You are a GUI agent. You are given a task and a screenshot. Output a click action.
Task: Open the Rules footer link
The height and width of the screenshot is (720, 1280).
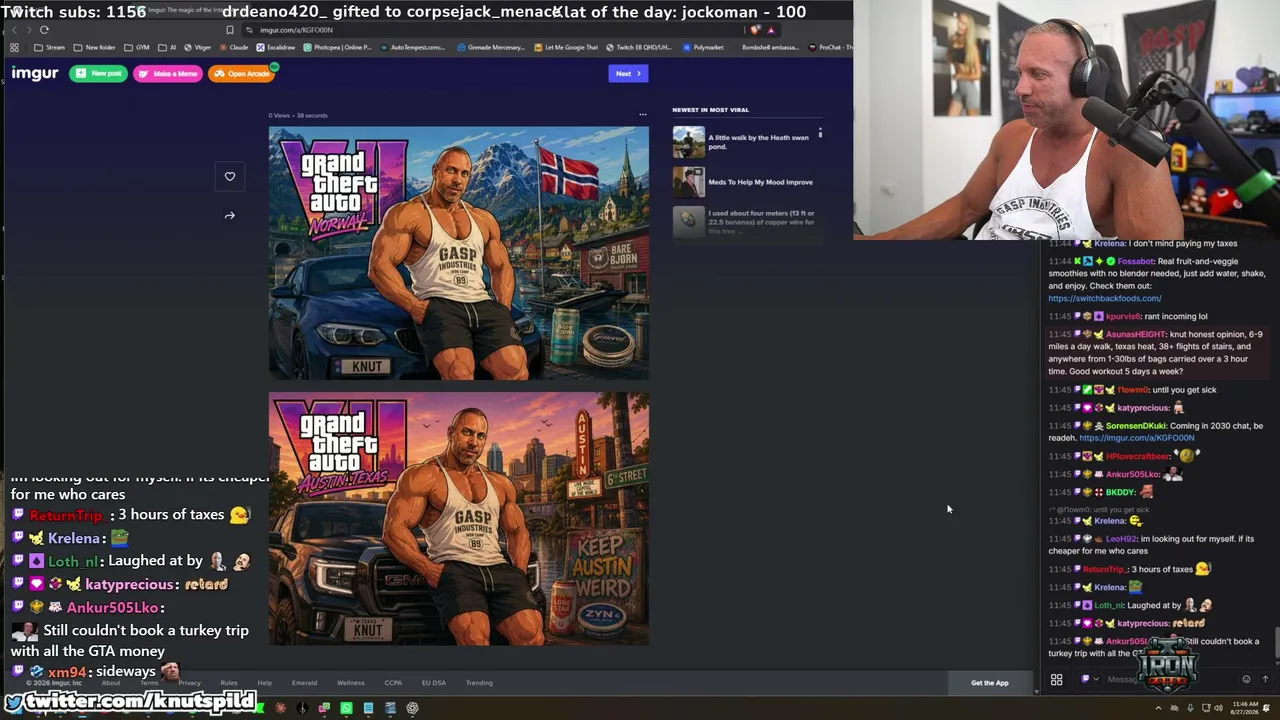(229, 683)
